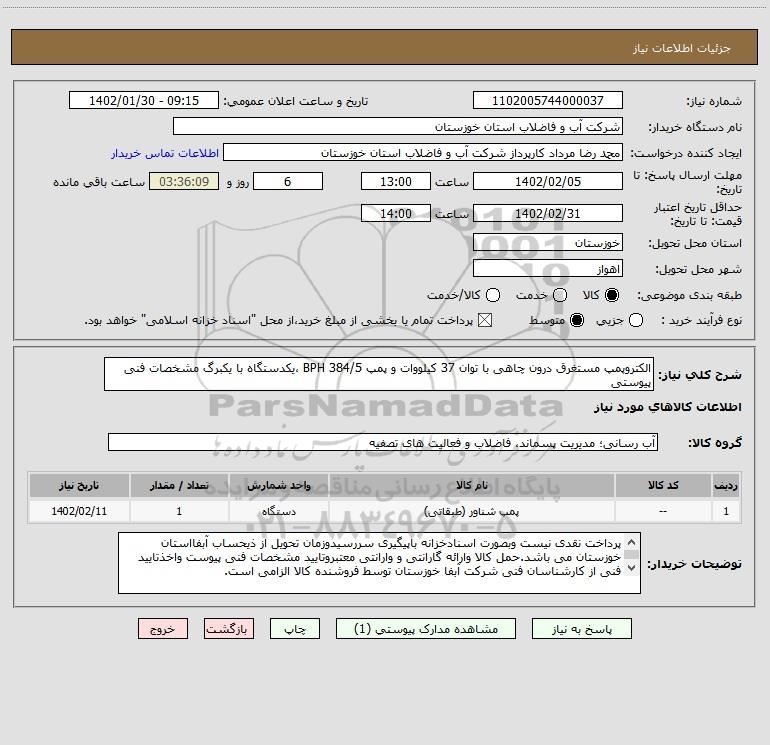Click buyer organization name field

pyautogui.click(x=398, y=127)
